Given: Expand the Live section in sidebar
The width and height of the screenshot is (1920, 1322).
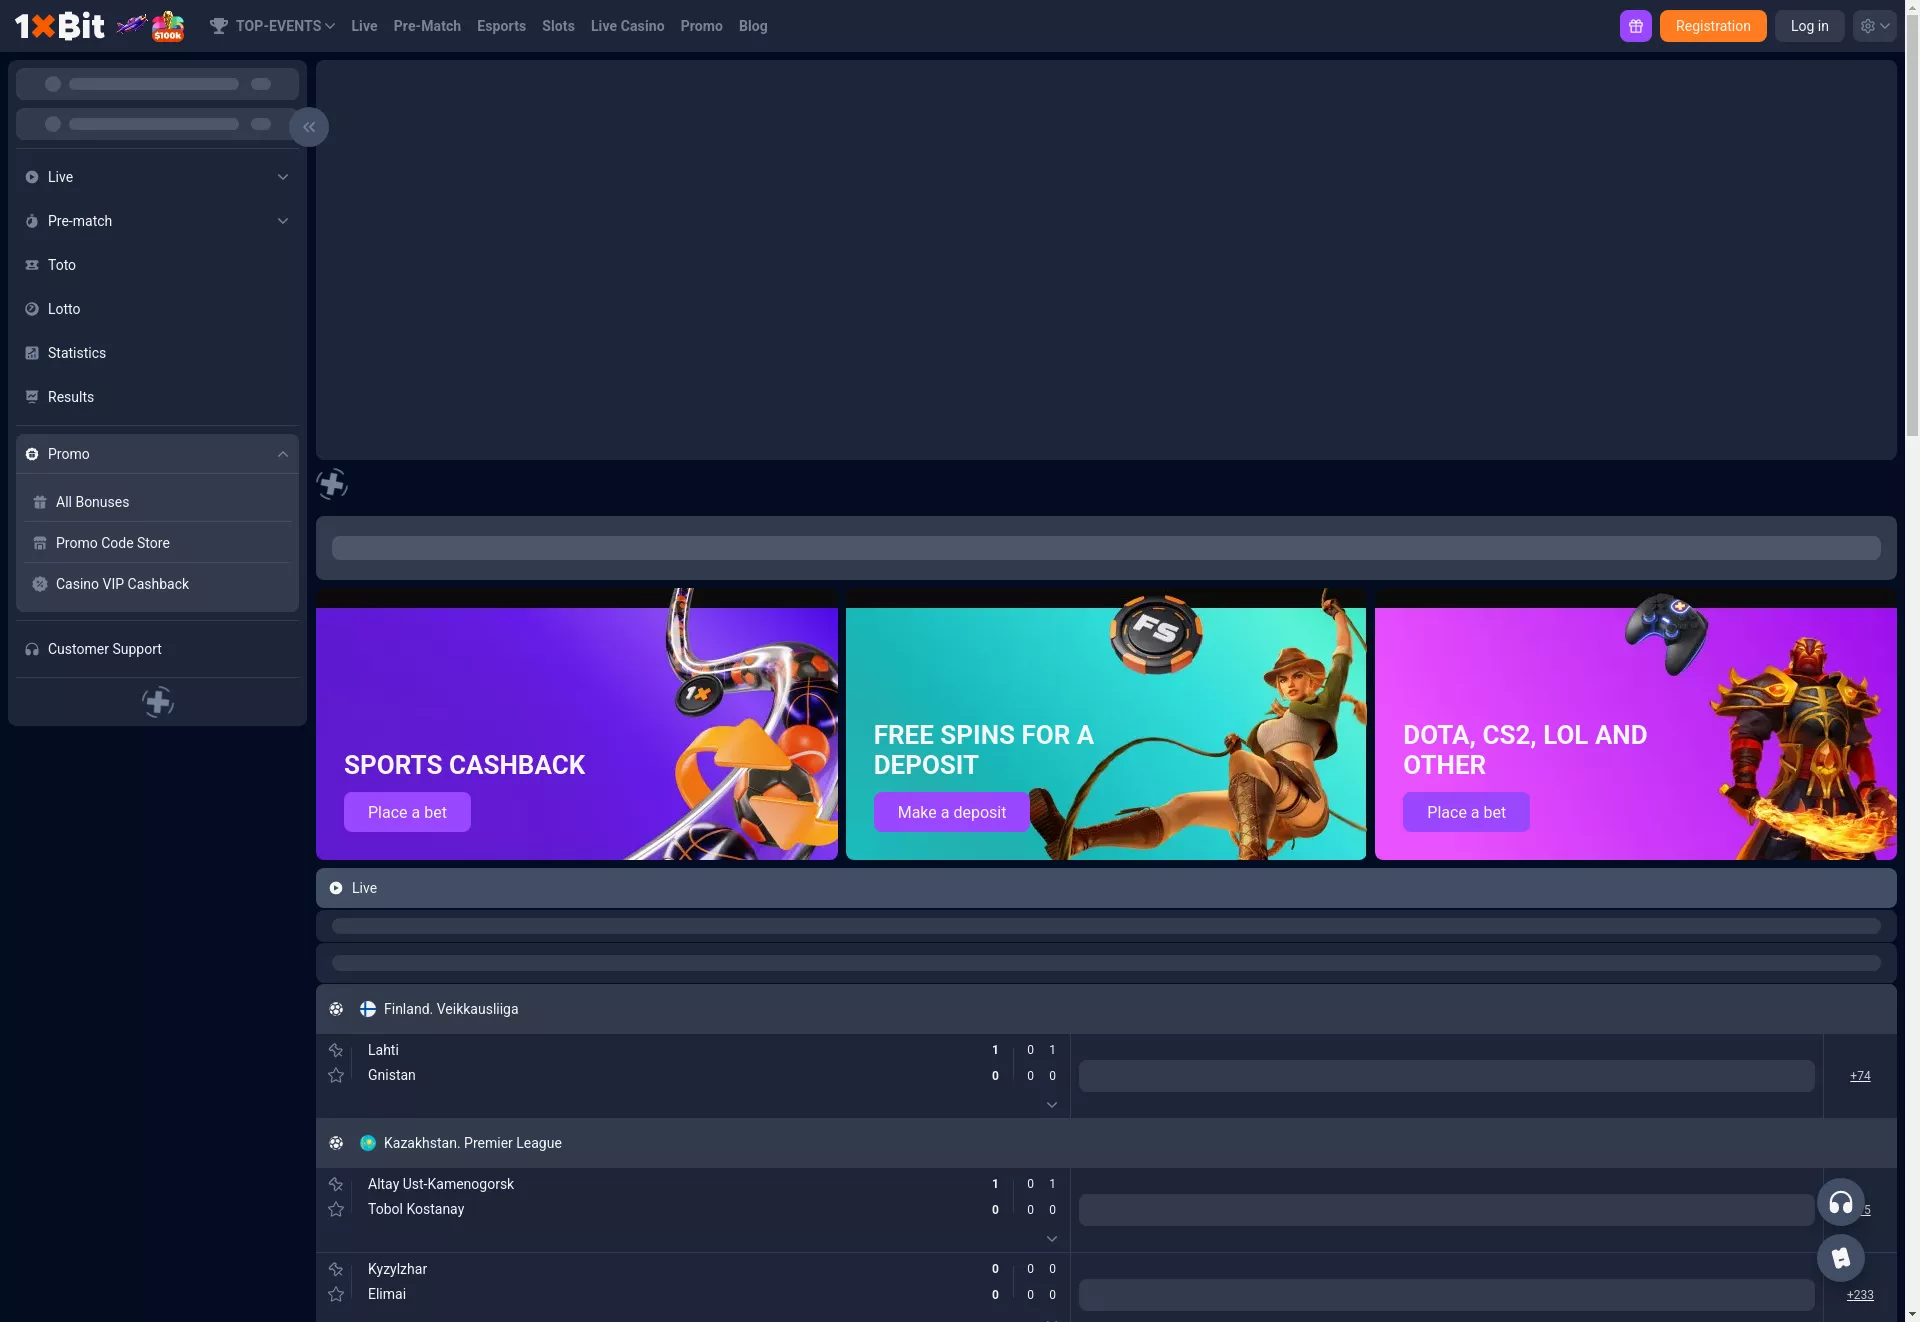Looking at the screenshot, I should (157, 177).
